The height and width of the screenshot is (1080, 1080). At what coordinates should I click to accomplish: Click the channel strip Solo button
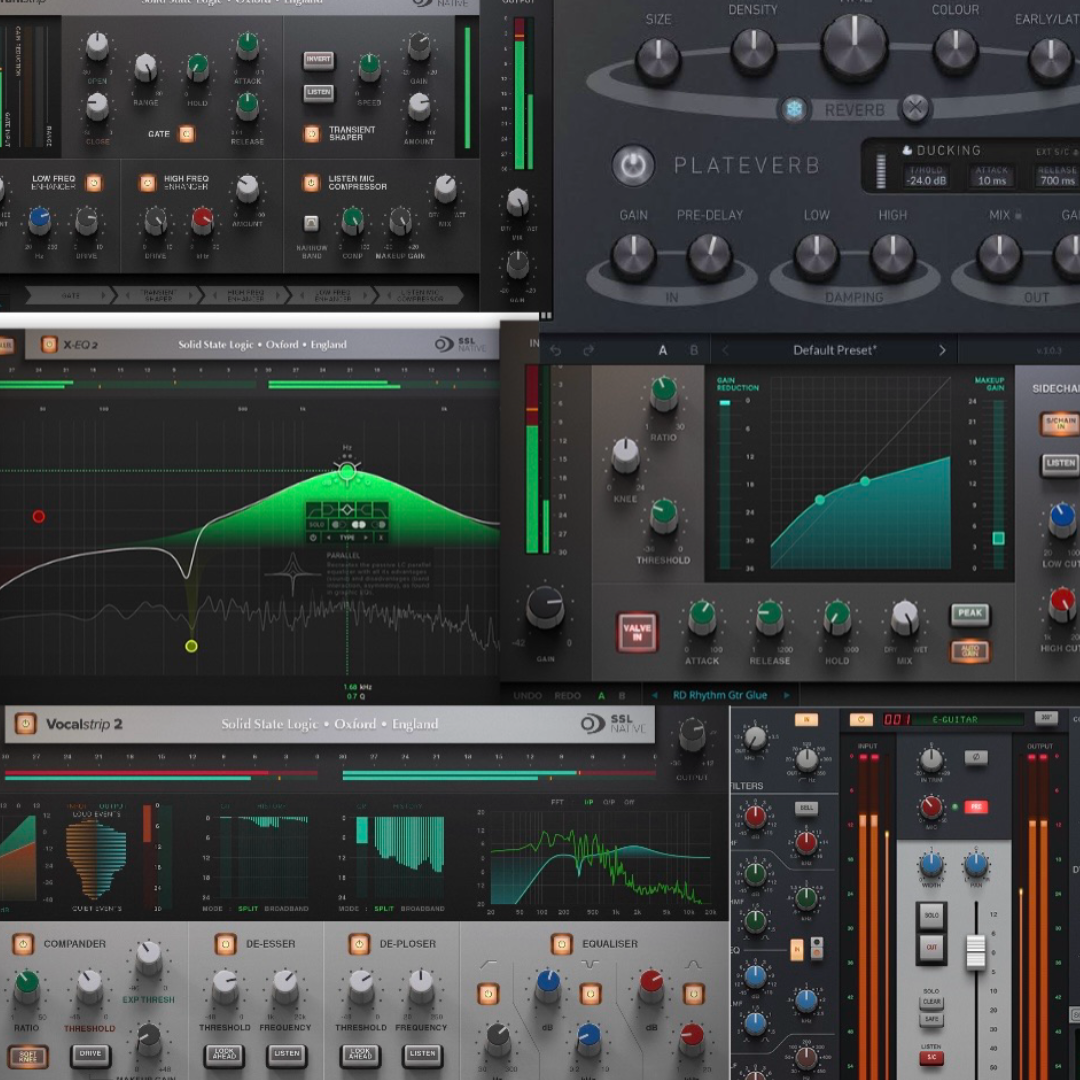931,915
